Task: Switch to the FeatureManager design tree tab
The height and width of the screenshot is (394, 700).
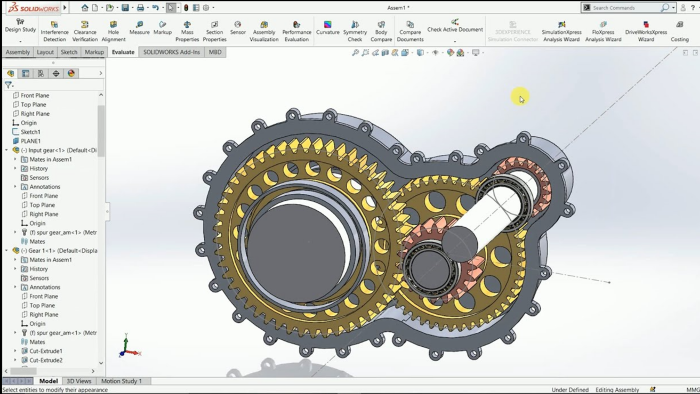Action: tap(10, 73)
